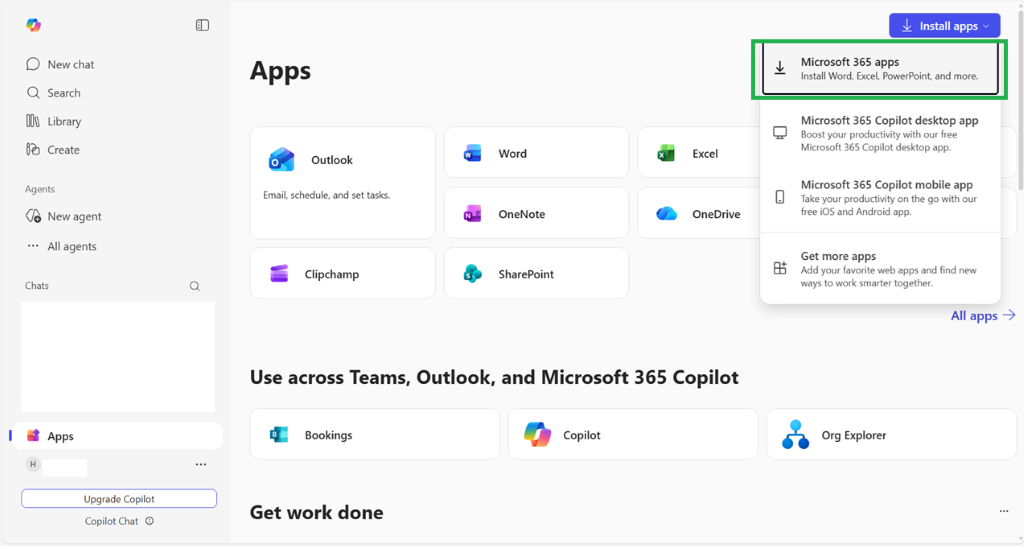Click the Copilot Chat info icon
The height and width of the screenshot is (549, 1024).
(150, 521)
